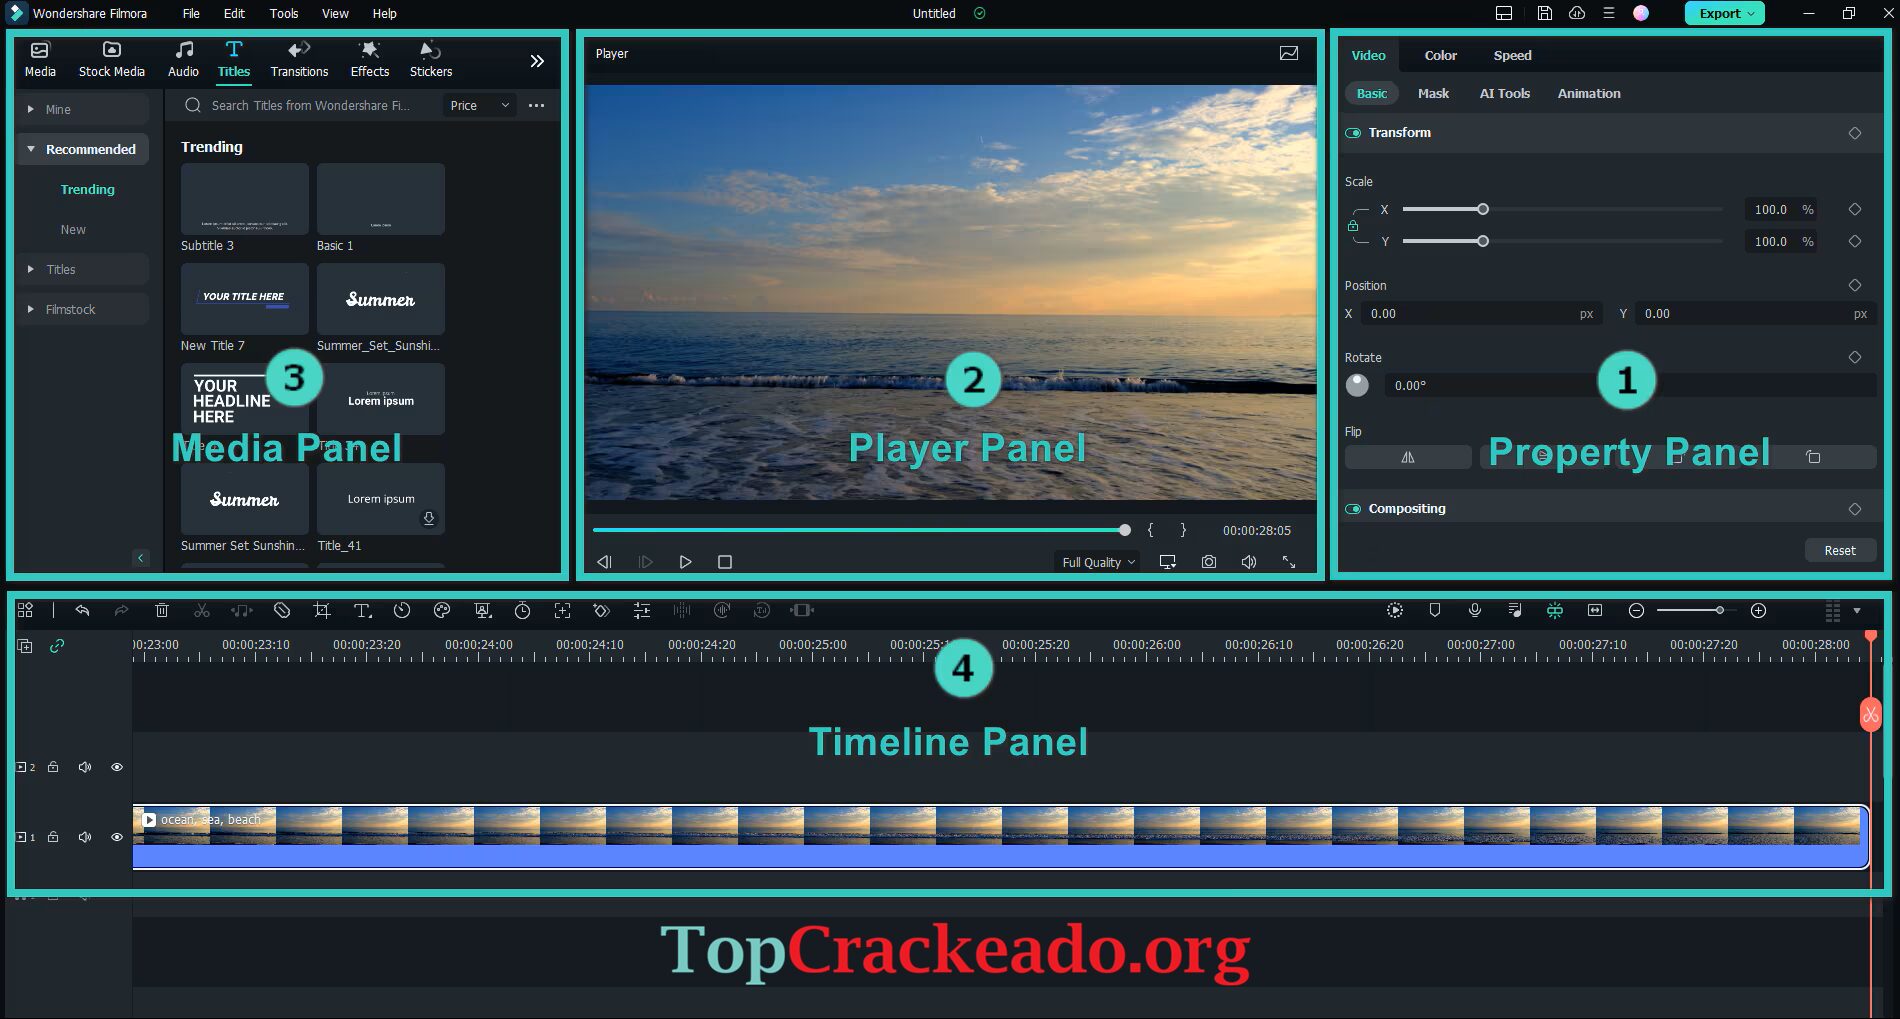This screenshot has width=1900, height=1019.
Task: Select the Stickers panel
Action: pyautogui.click(x=430, y=57)
